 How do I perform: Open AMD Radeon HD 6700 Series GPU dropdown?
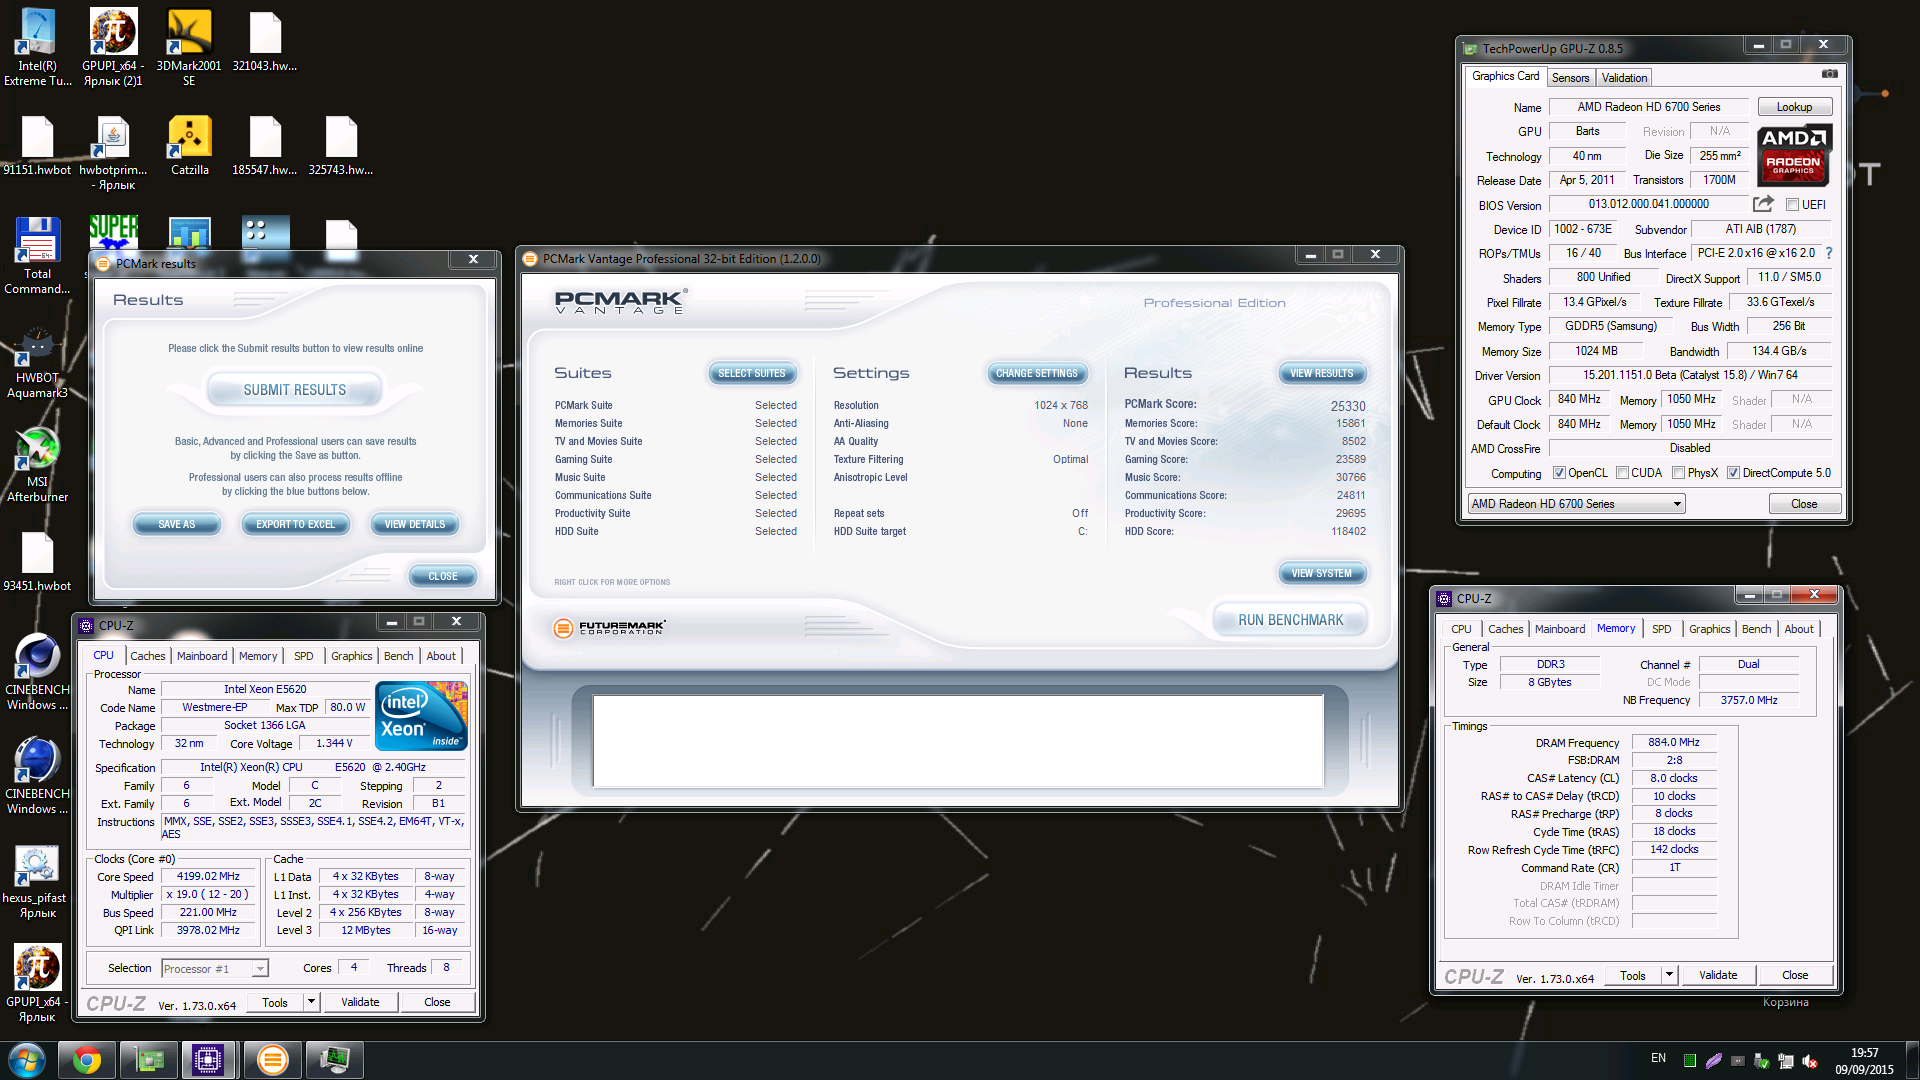point(1576,504)
